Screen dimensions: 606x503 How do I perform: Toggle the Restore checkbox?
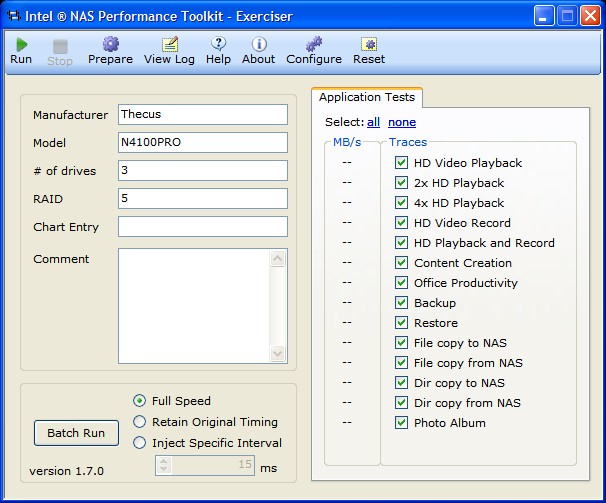pos(401,323)
